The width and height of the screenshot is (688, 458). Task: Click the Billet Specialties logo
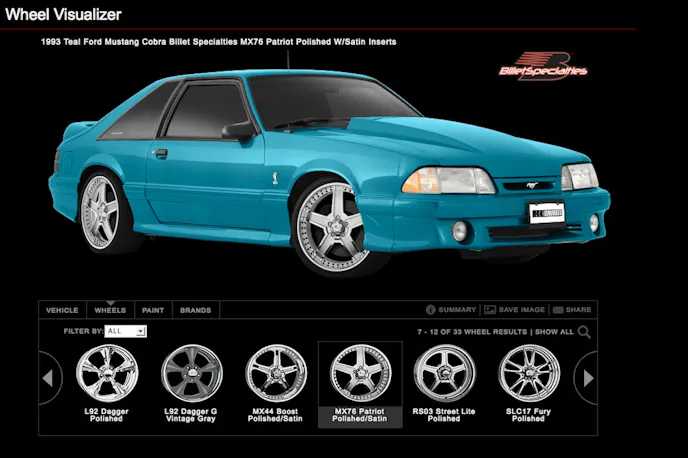(x=543, y=66)
